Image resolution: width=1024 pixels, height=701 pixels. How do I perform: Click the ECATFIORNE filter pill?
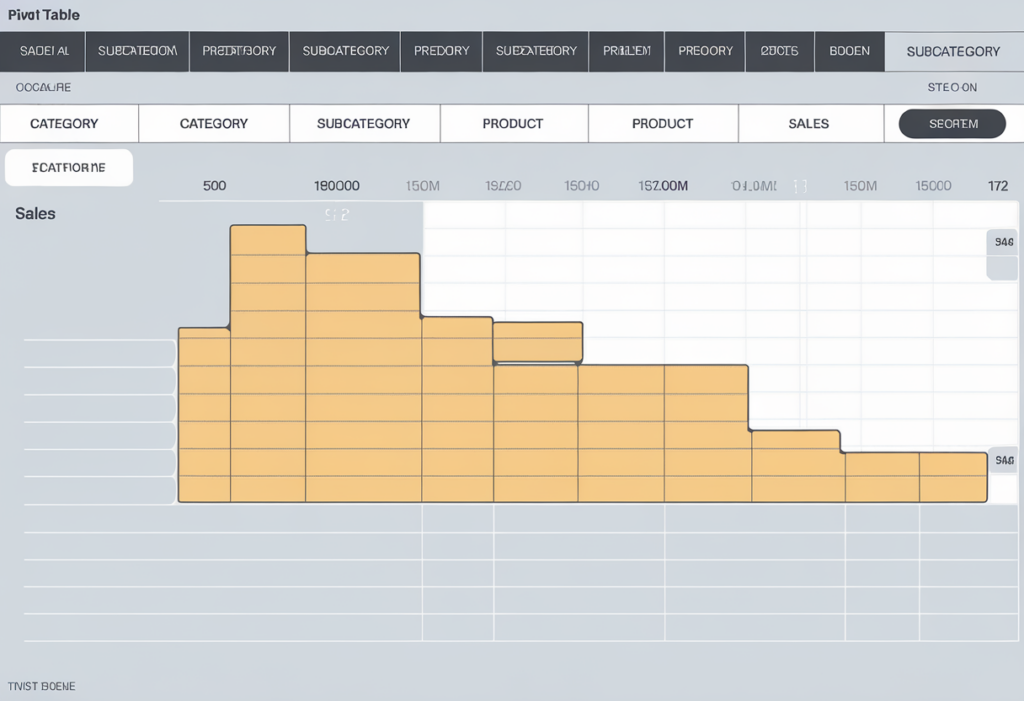pos(68,168)
